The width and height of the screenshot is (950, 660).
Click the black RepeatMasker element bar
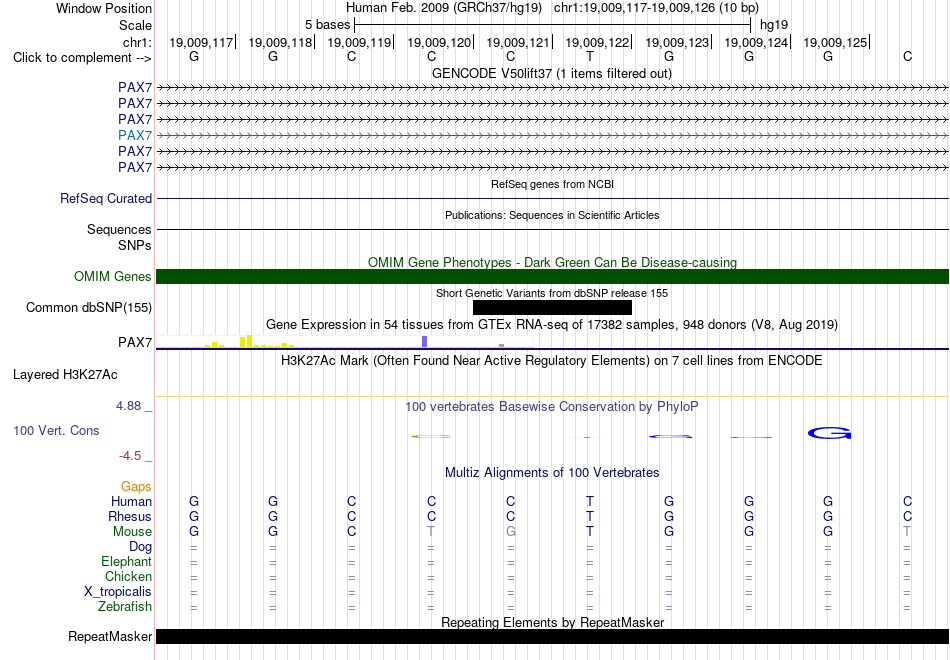click(553, 636)
